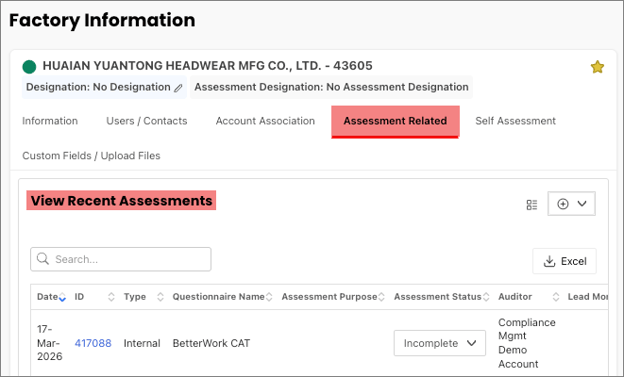
Task: Open Custom Fields / Upload Files tab
Action: (91, 156)
